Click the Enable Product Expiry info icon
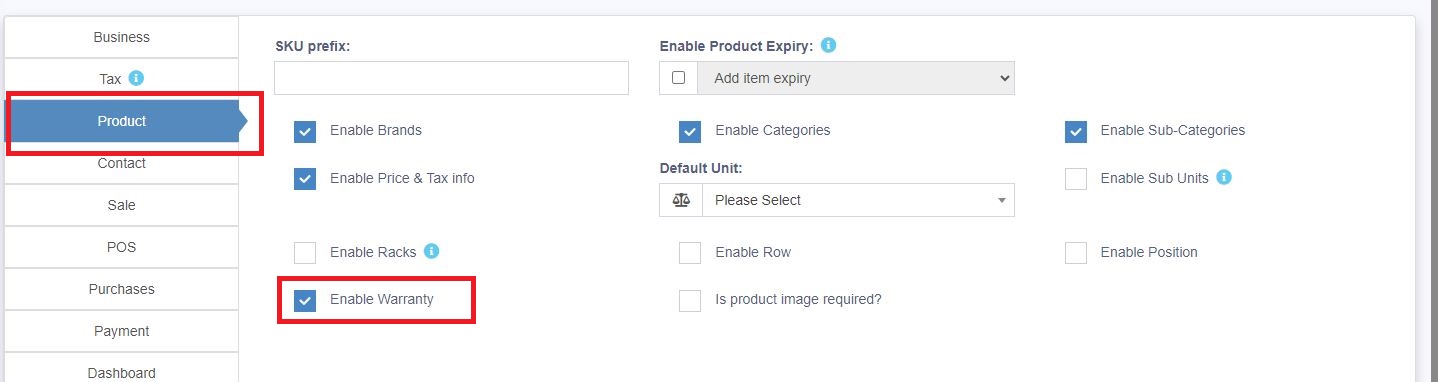This screenshot has height=382, width=1438. (x=828, y=46)
